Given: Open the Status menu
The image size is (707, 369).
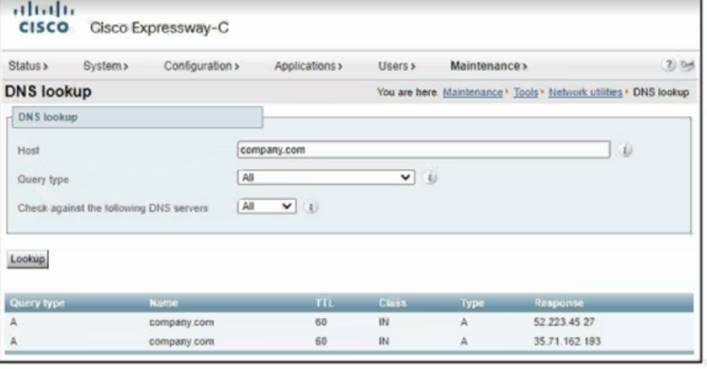Looking at the screenshot, I should [28, 66].
